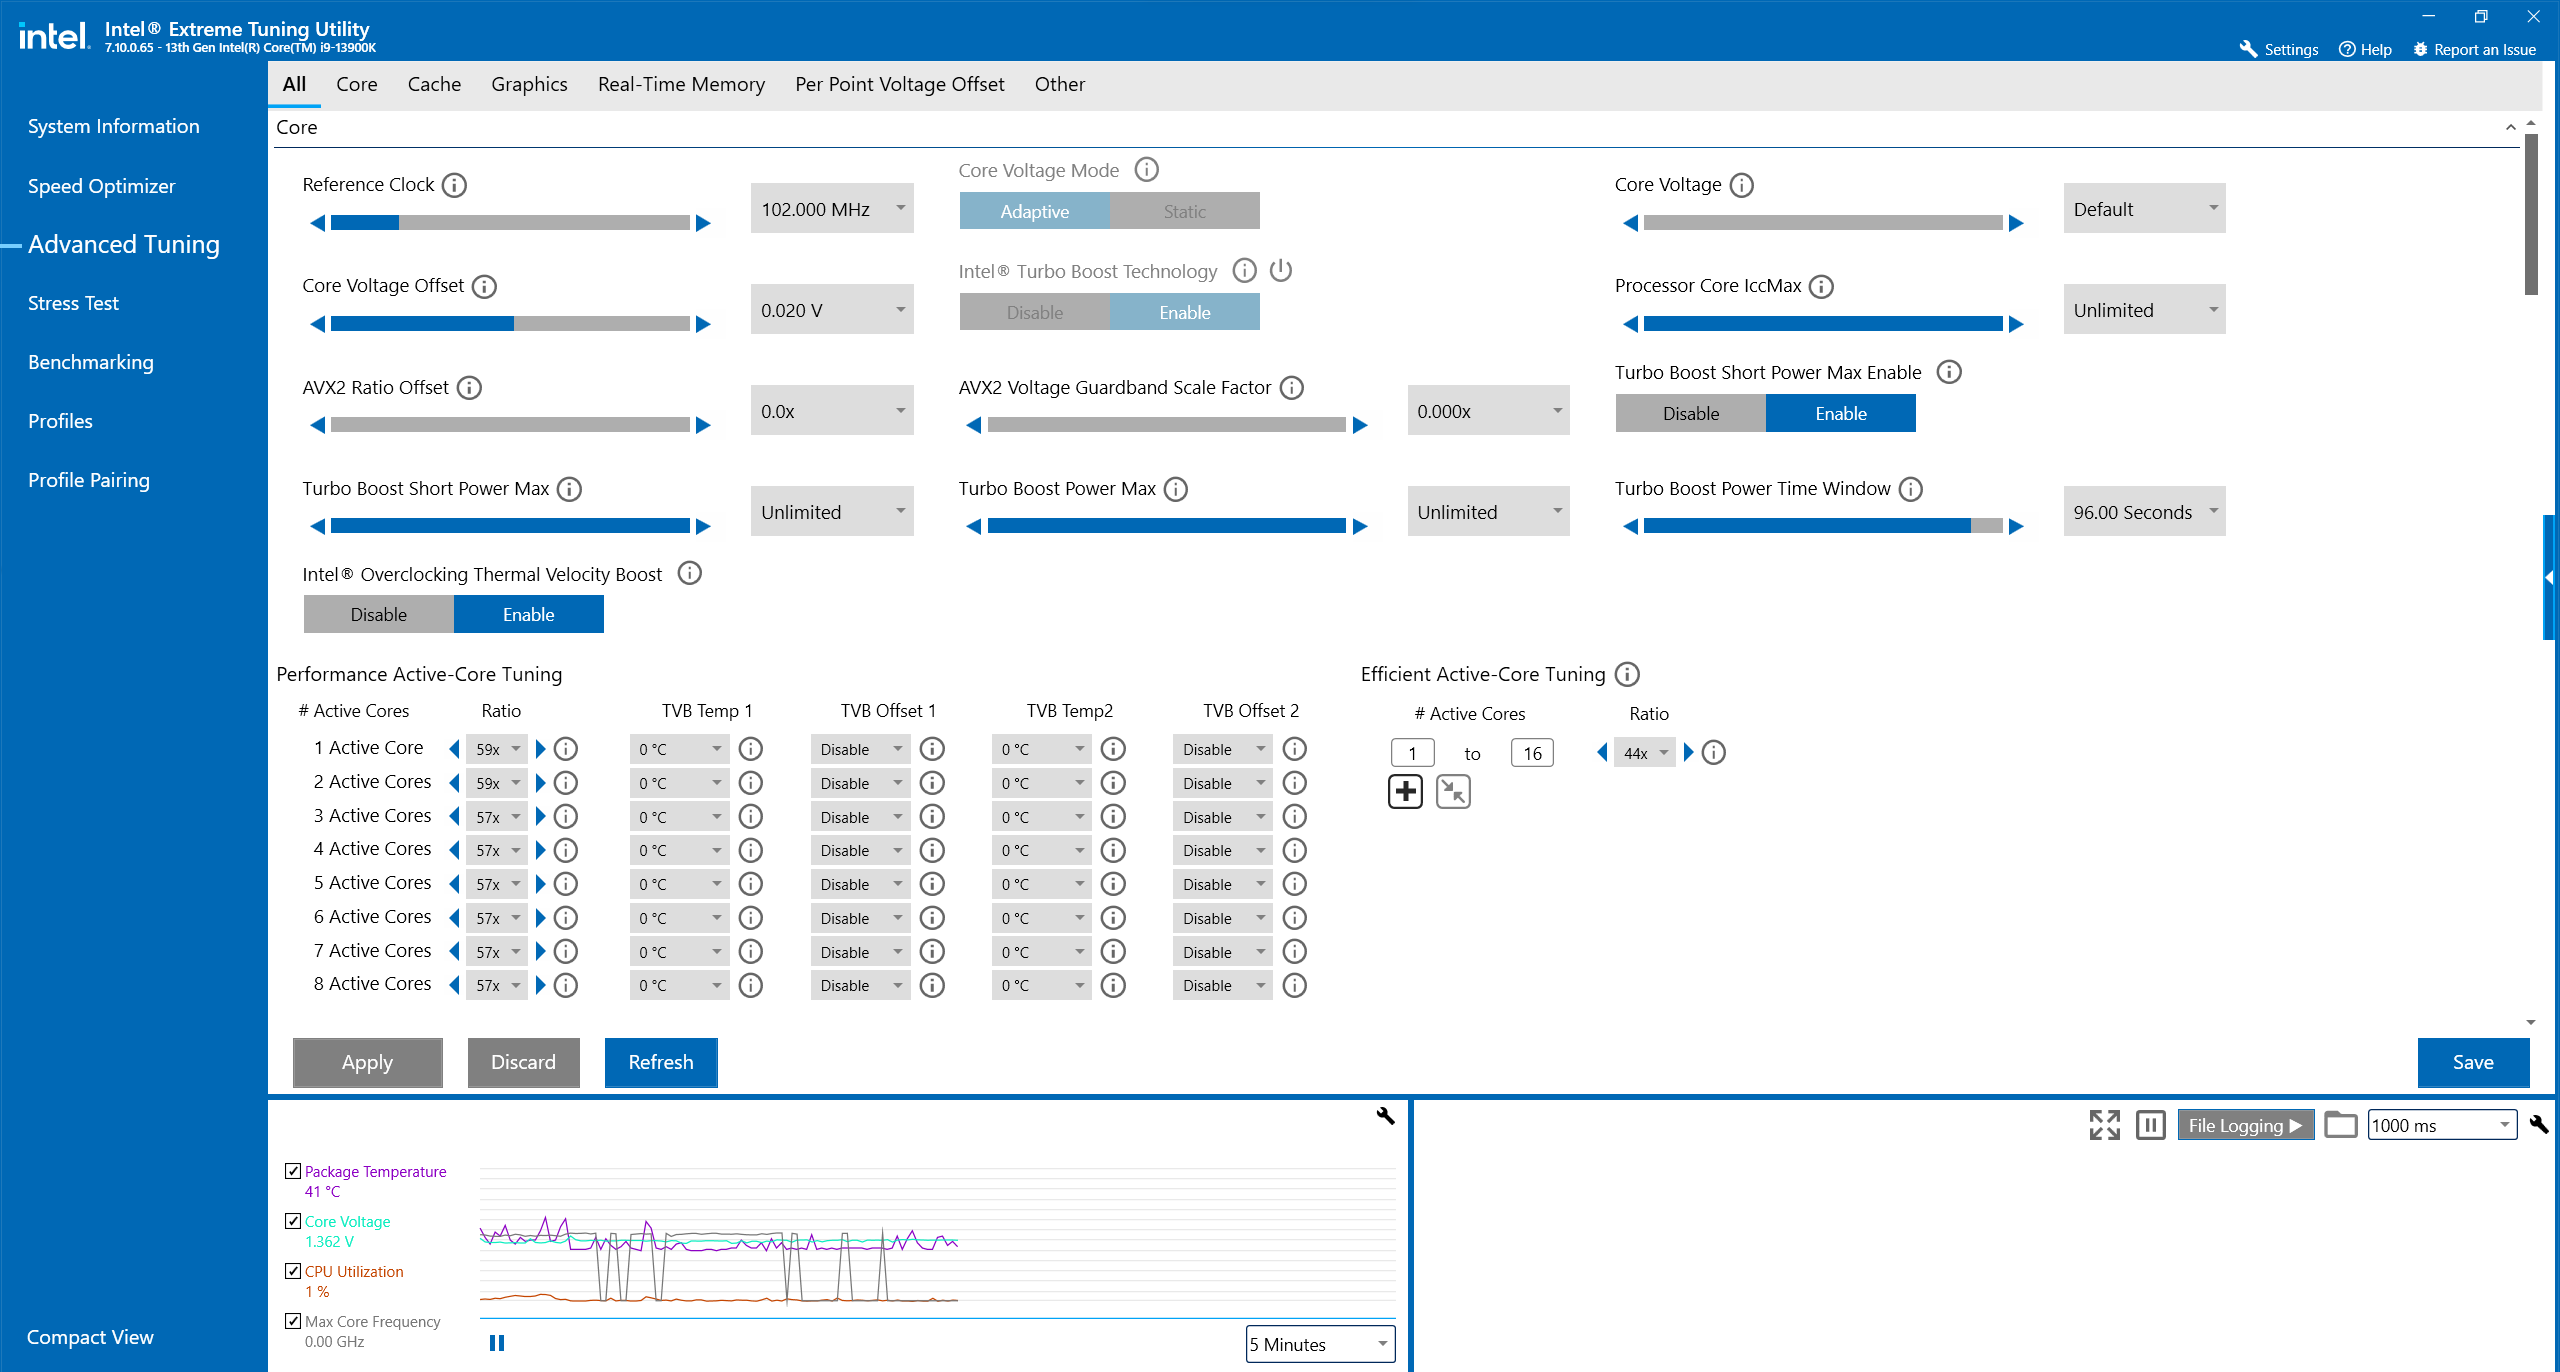This screenshot has height=1372, width=2560.
Task: Click the Turbo Boost Technology power icon
Action: (x=1281, y=271)
